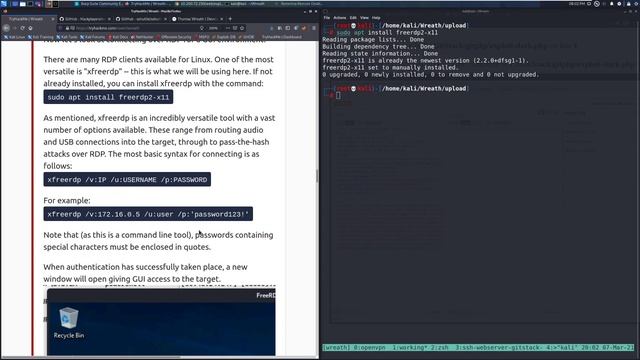Switch to Burp Suite taskbar window

[98, 4]
